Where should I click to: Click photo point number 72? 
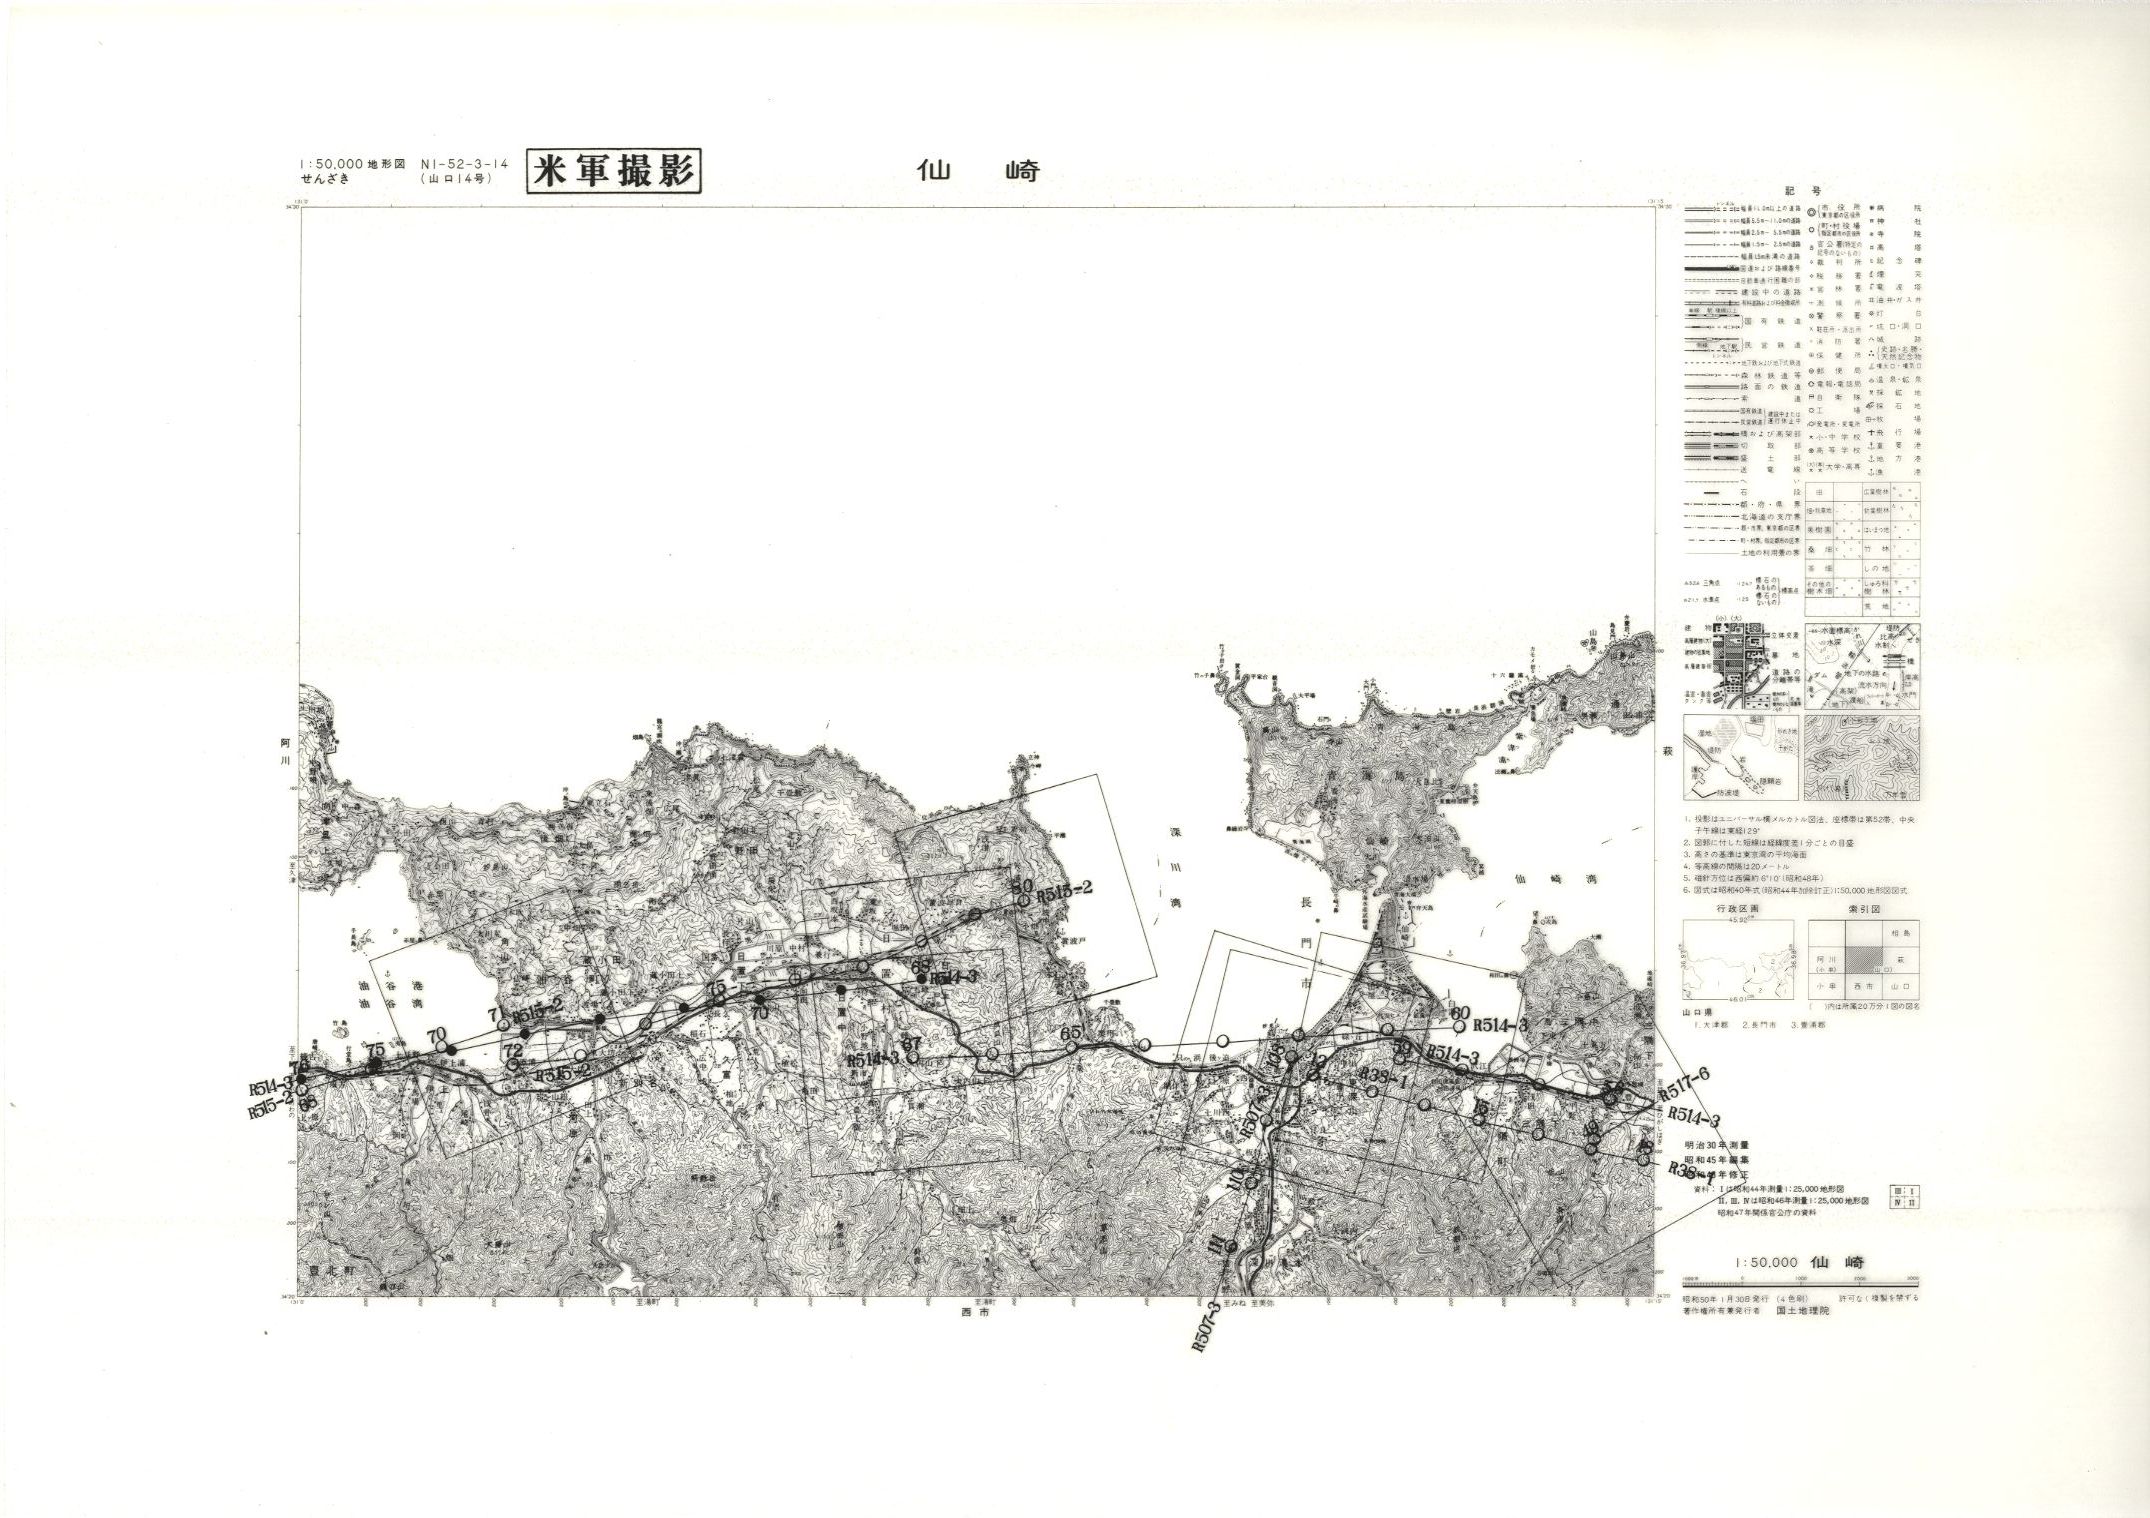pos(514,1051)
